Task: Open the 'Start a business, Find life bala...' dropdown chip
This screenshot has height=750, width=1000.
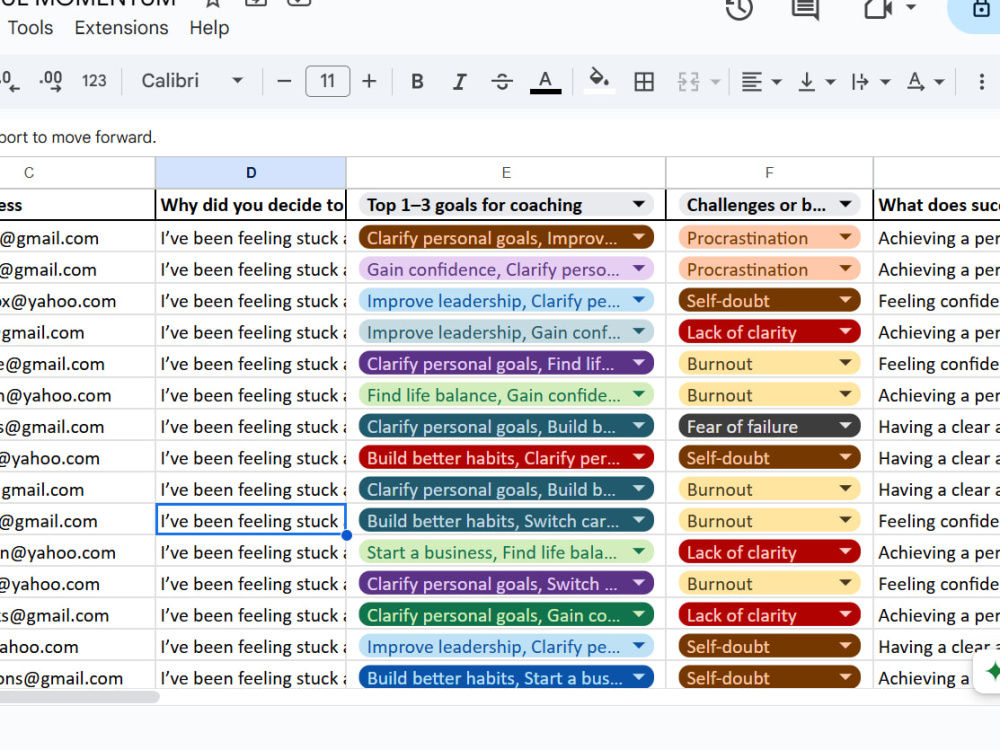Action: (506, 552)
